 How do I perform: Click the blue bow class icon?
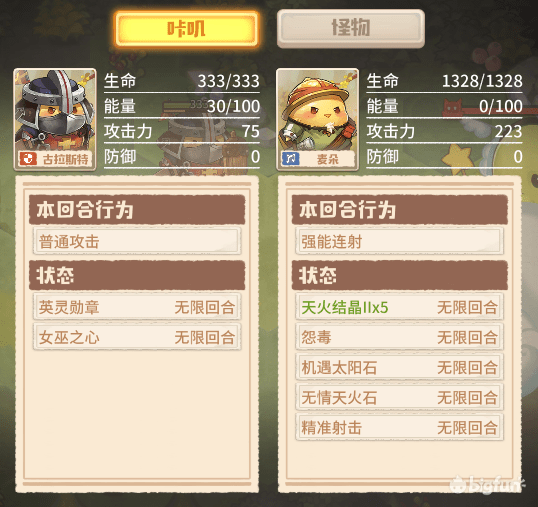click(x=291, y=159)
